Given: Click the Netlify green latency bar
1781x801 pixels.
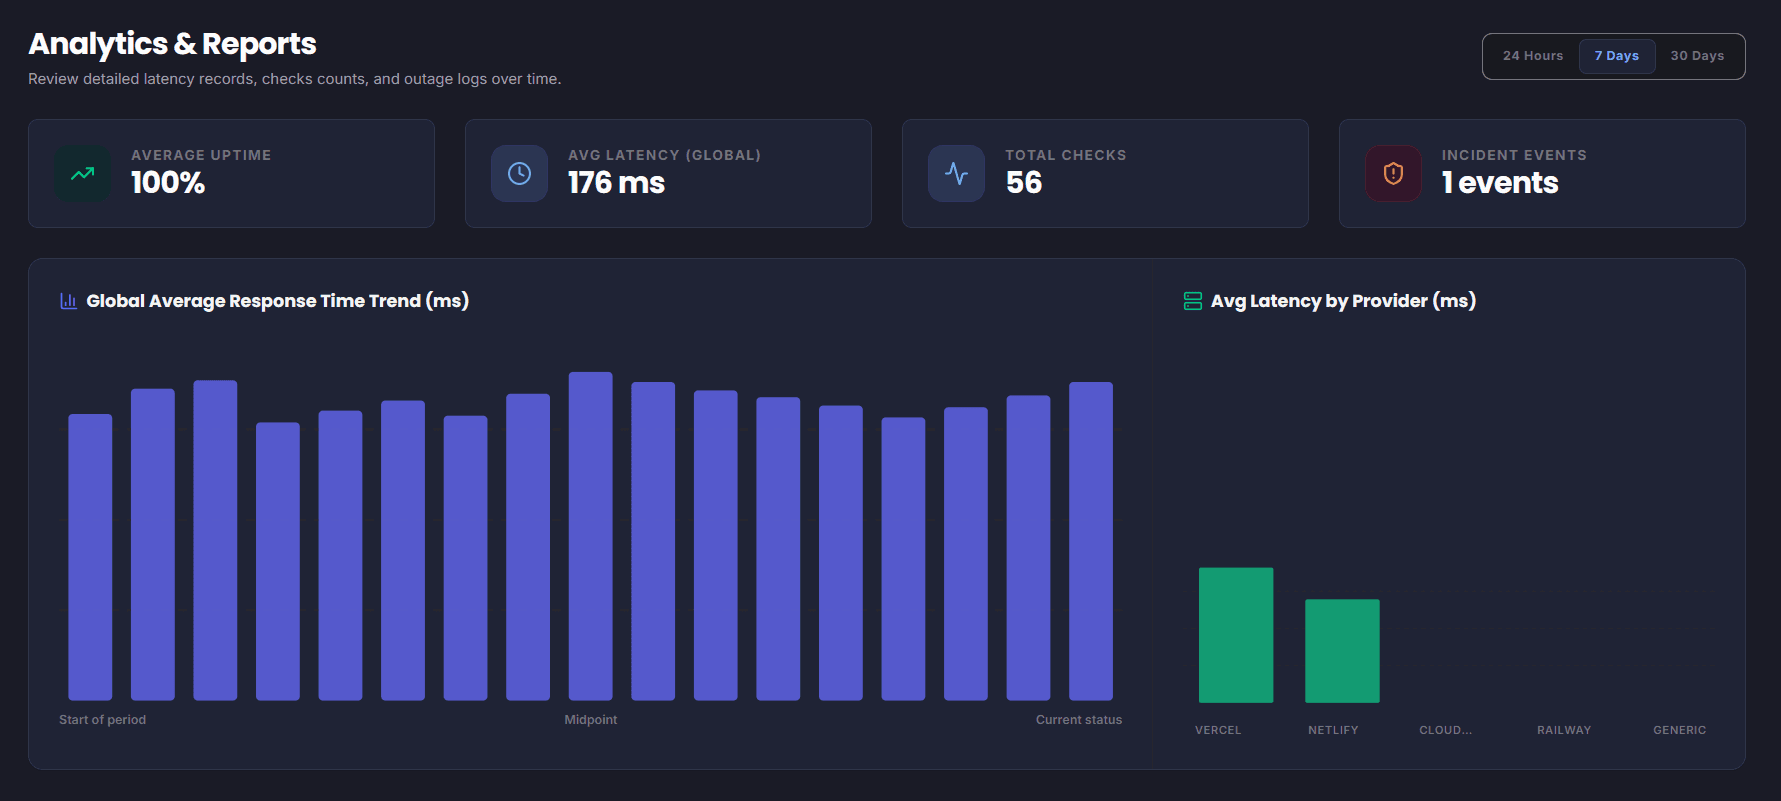Looking at the screenshot, I should click(x=1342, y=651).
